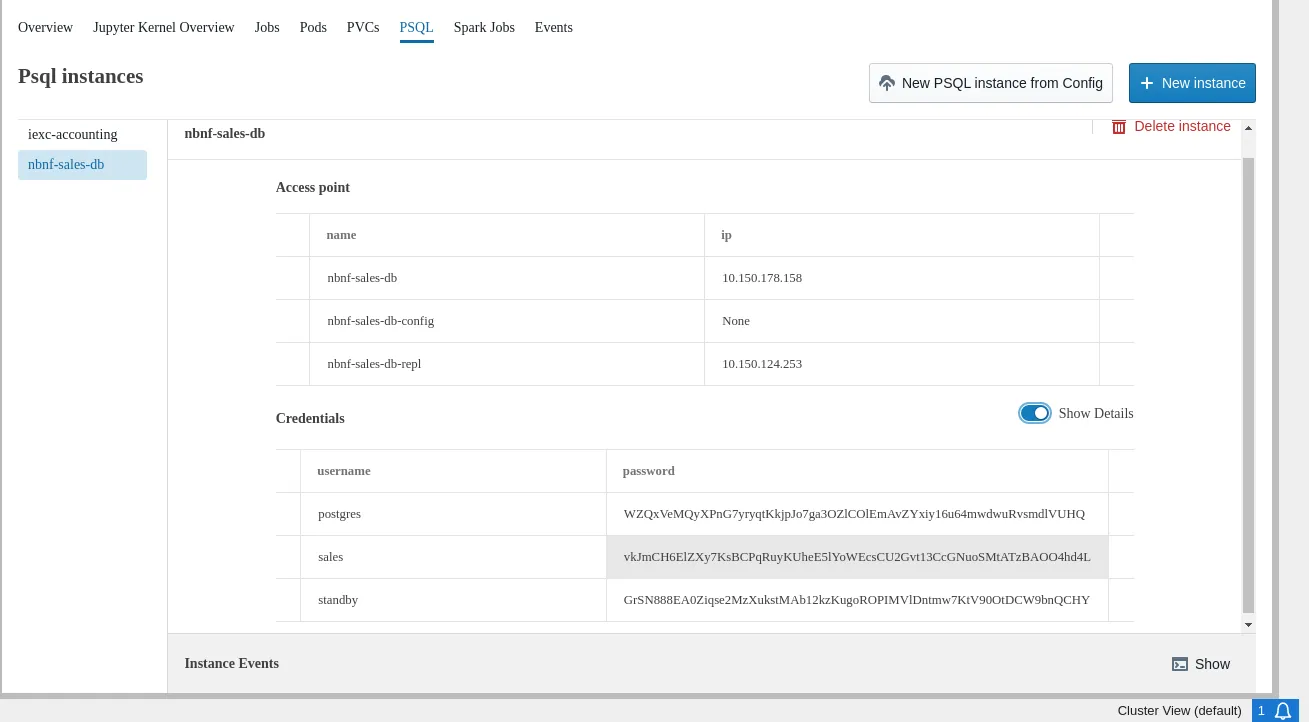This screenshot has height=722, width=1309.
Task: Show the Instance Events
Action: (1201, 664)
